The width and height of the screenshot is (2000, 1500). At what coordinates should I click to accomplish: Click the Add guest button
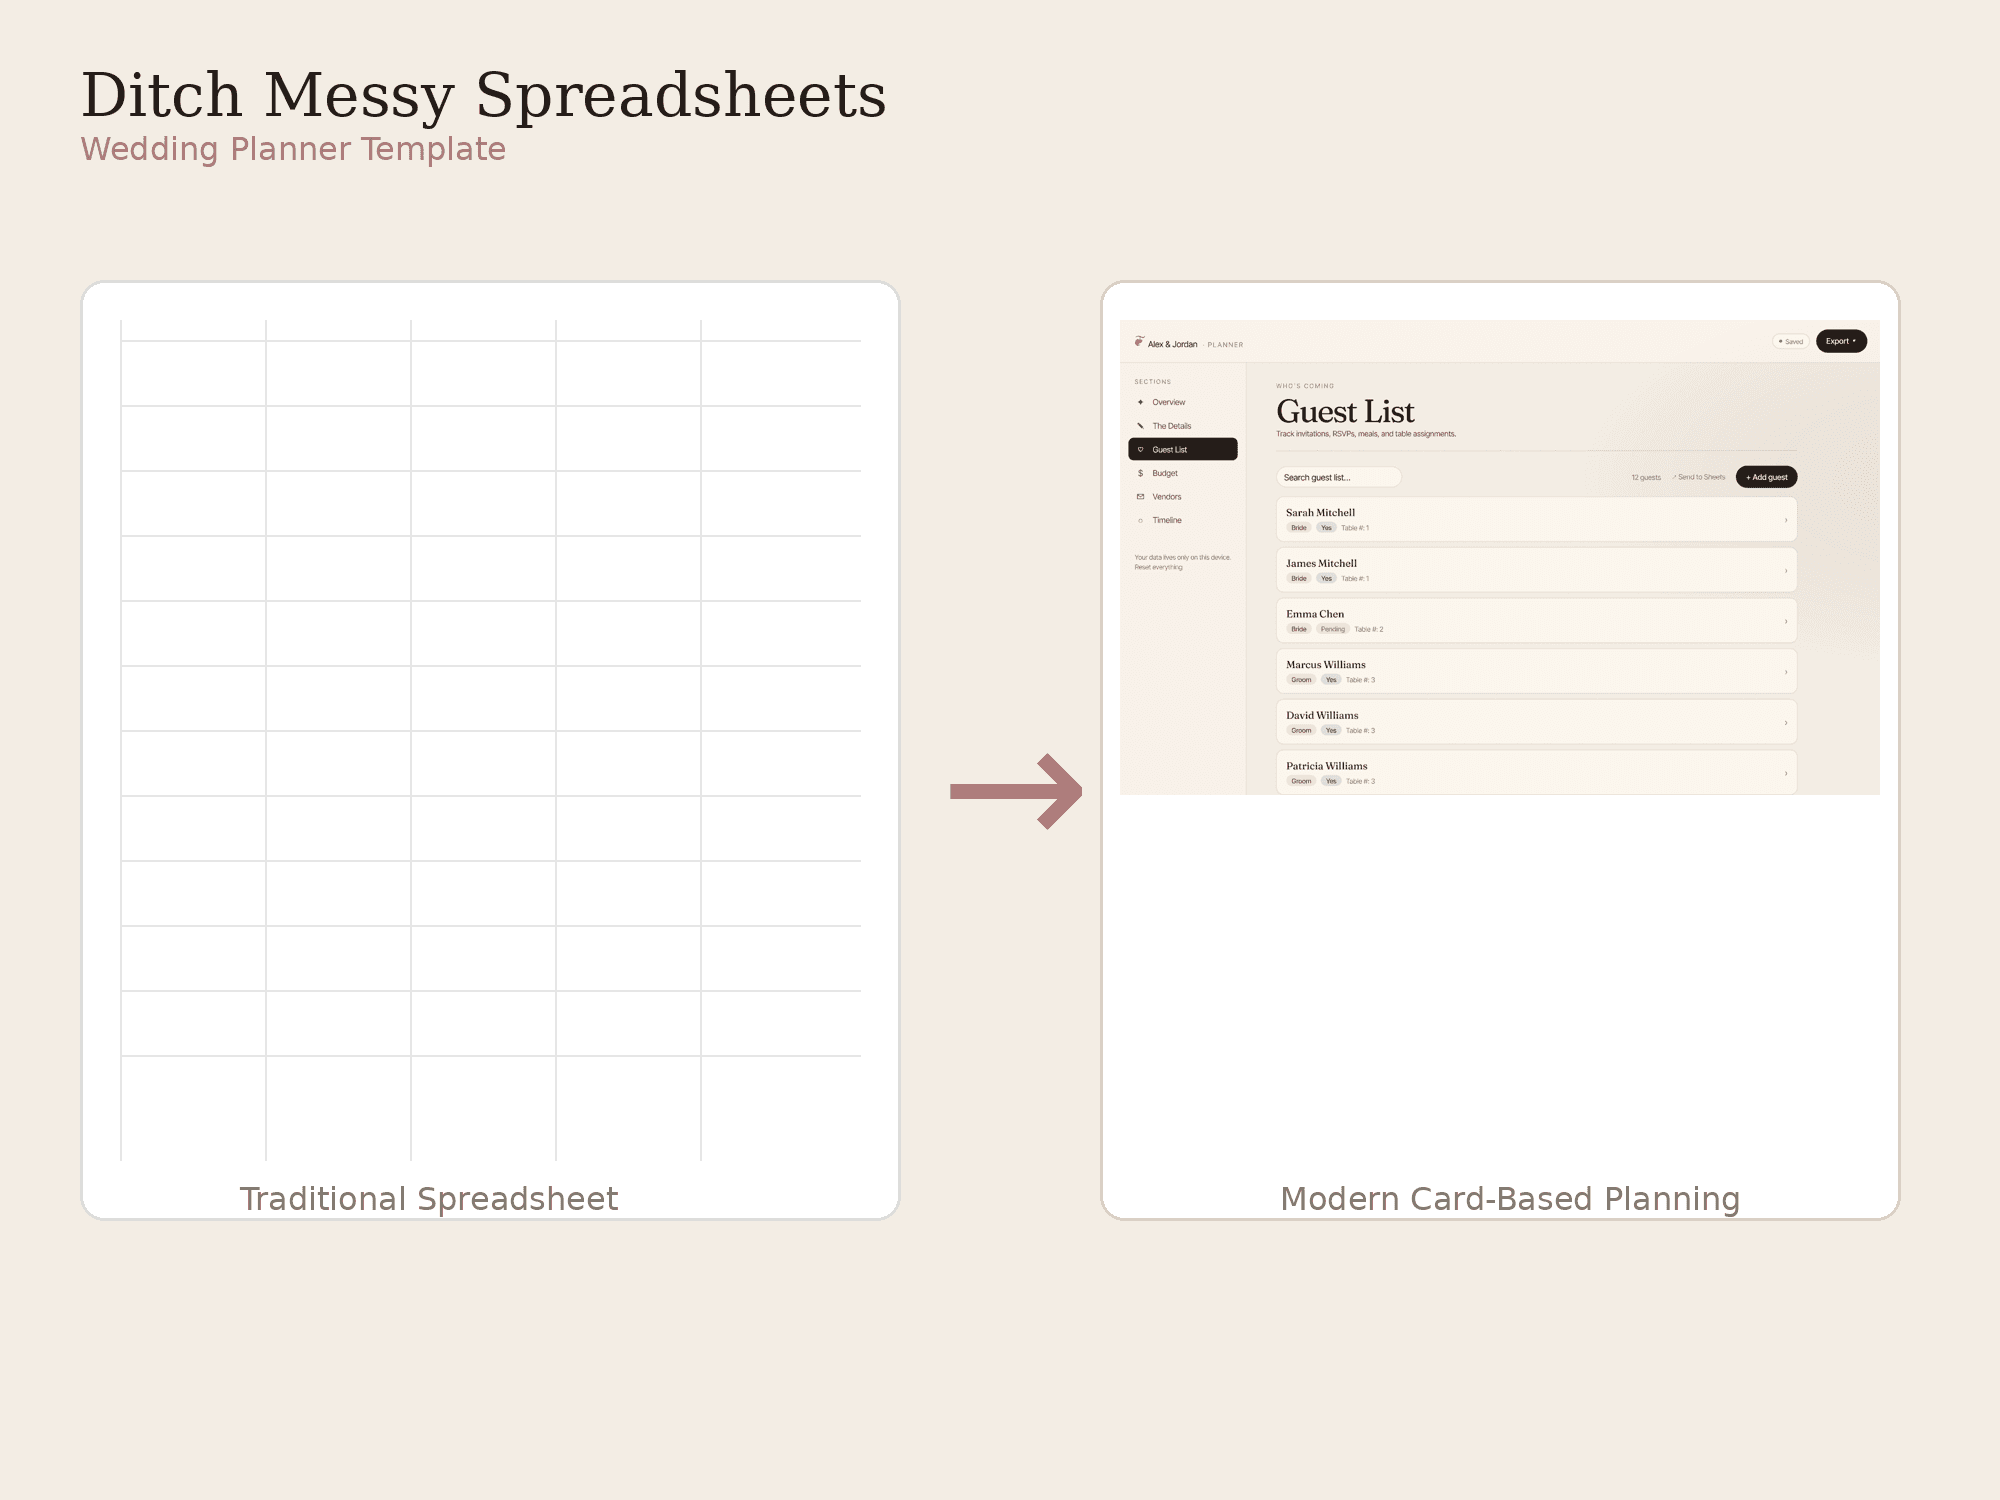1766,477
